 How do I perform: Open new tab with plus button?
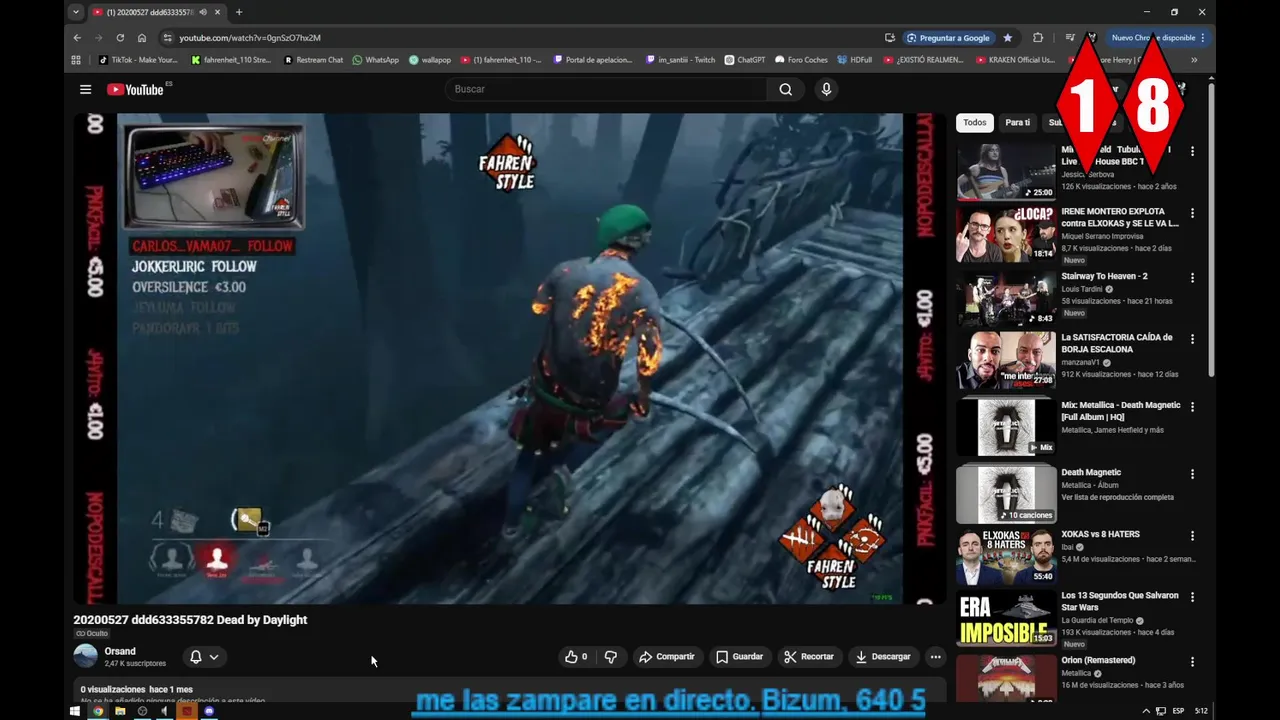click(x=238, y=12)
